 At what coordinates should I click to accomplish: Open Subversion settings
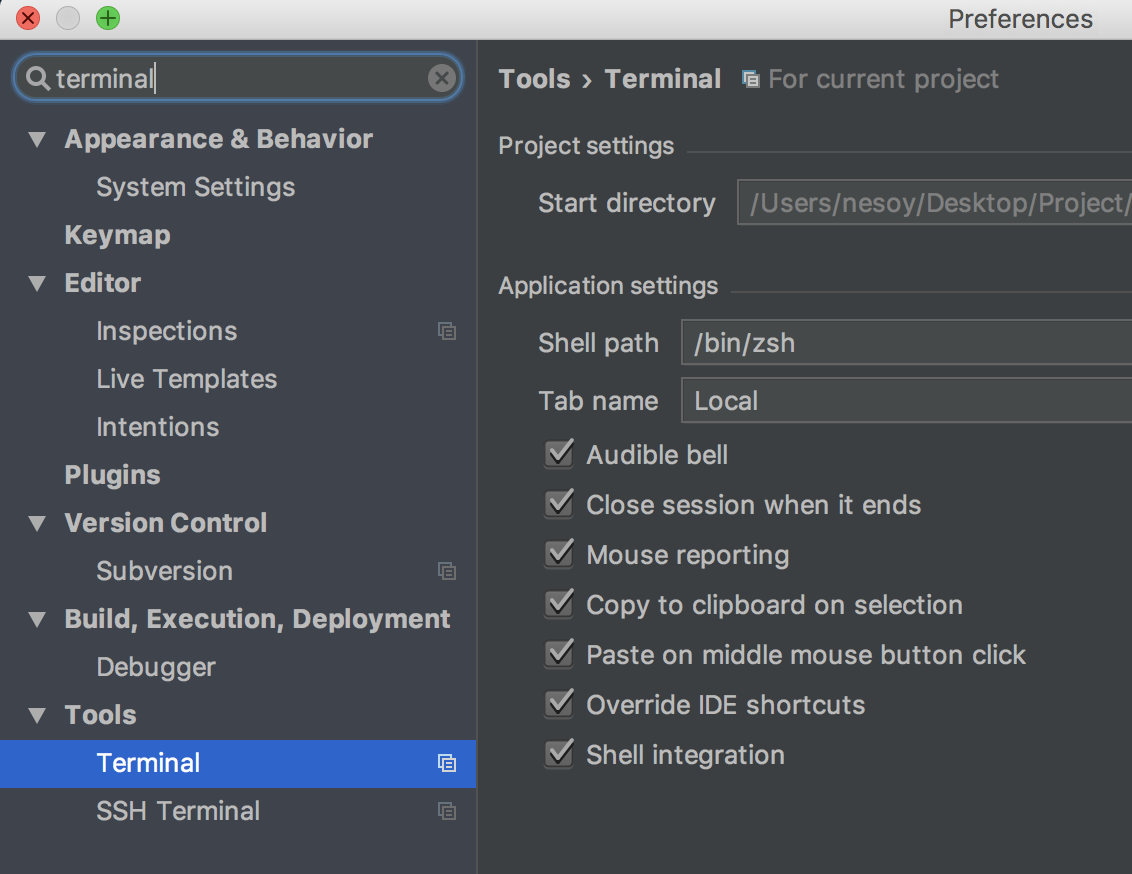[x=165, y=571]
